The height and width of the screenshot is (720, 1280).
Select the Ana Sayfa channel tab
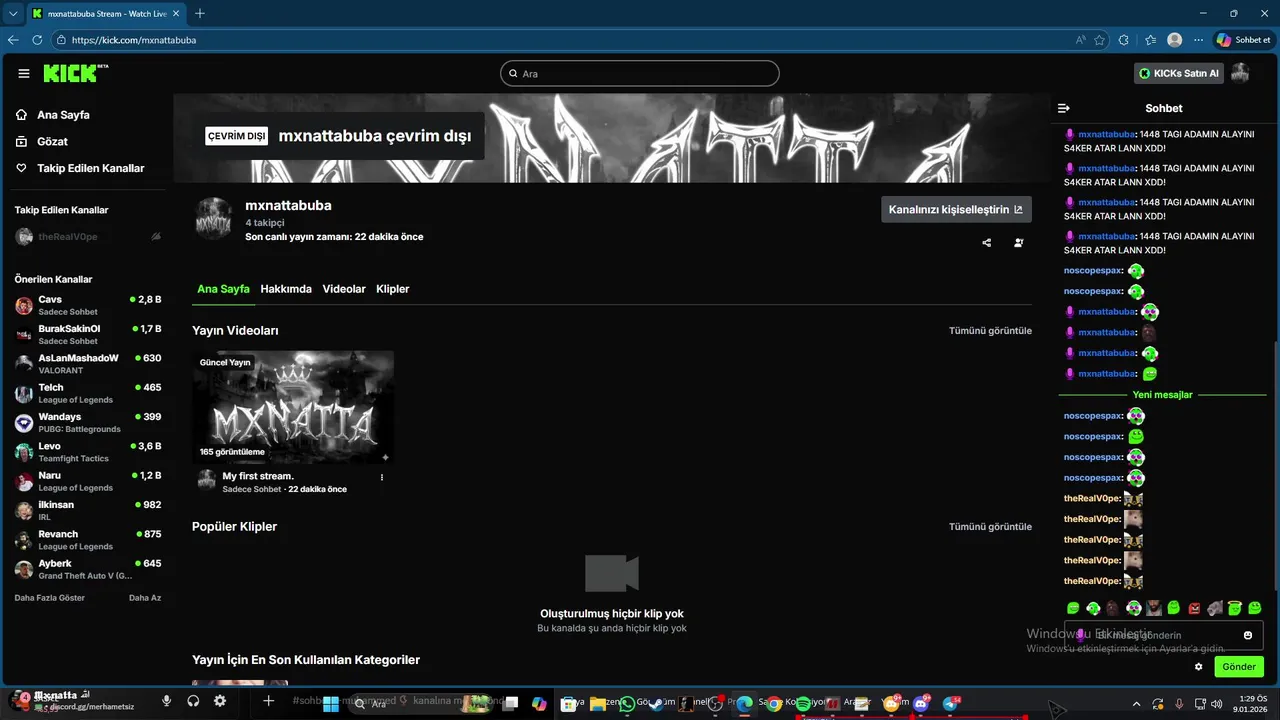(223, 289)
